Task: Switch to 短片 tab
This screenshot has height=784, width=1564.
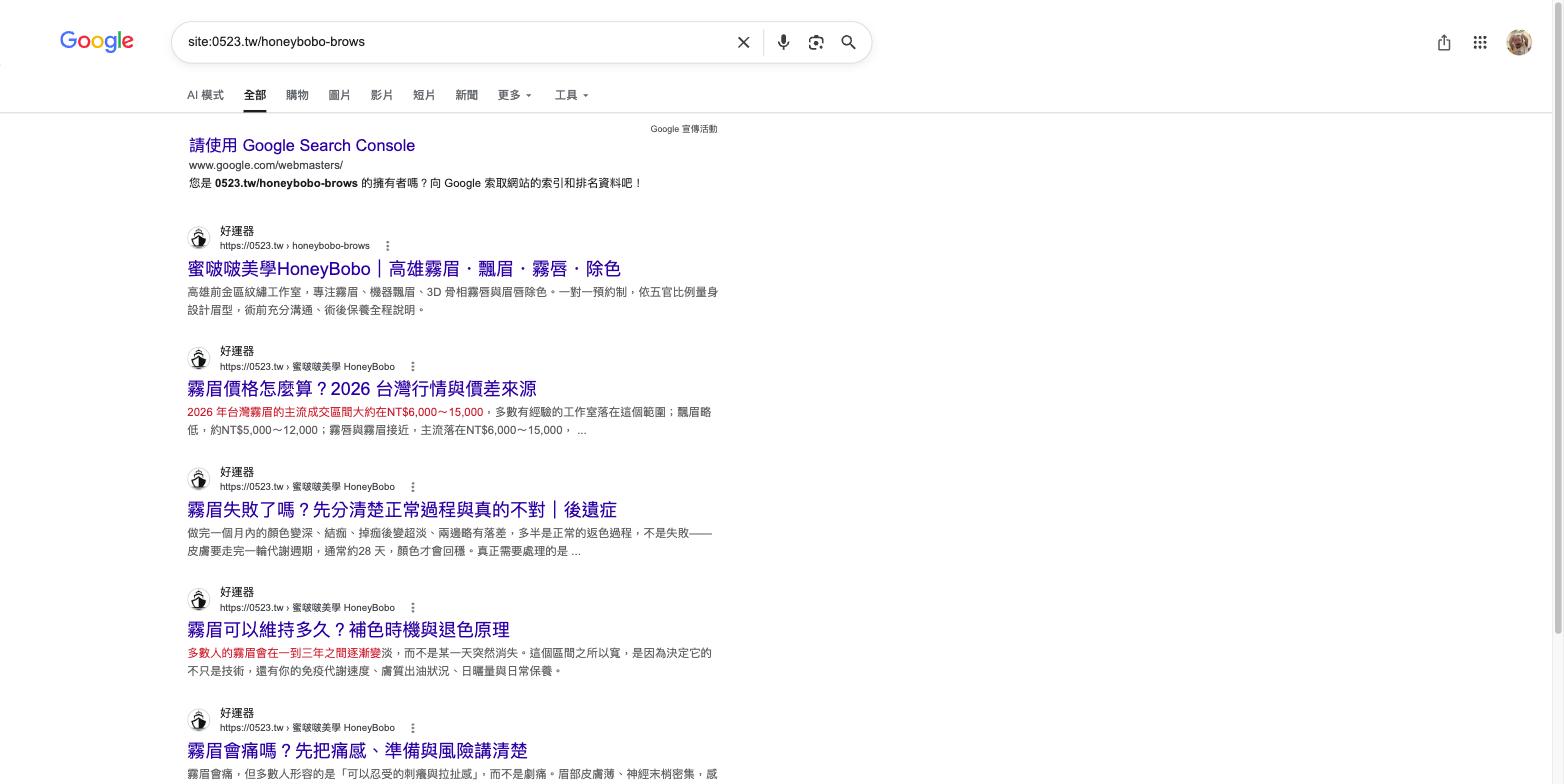Action: tap(424, 95)
